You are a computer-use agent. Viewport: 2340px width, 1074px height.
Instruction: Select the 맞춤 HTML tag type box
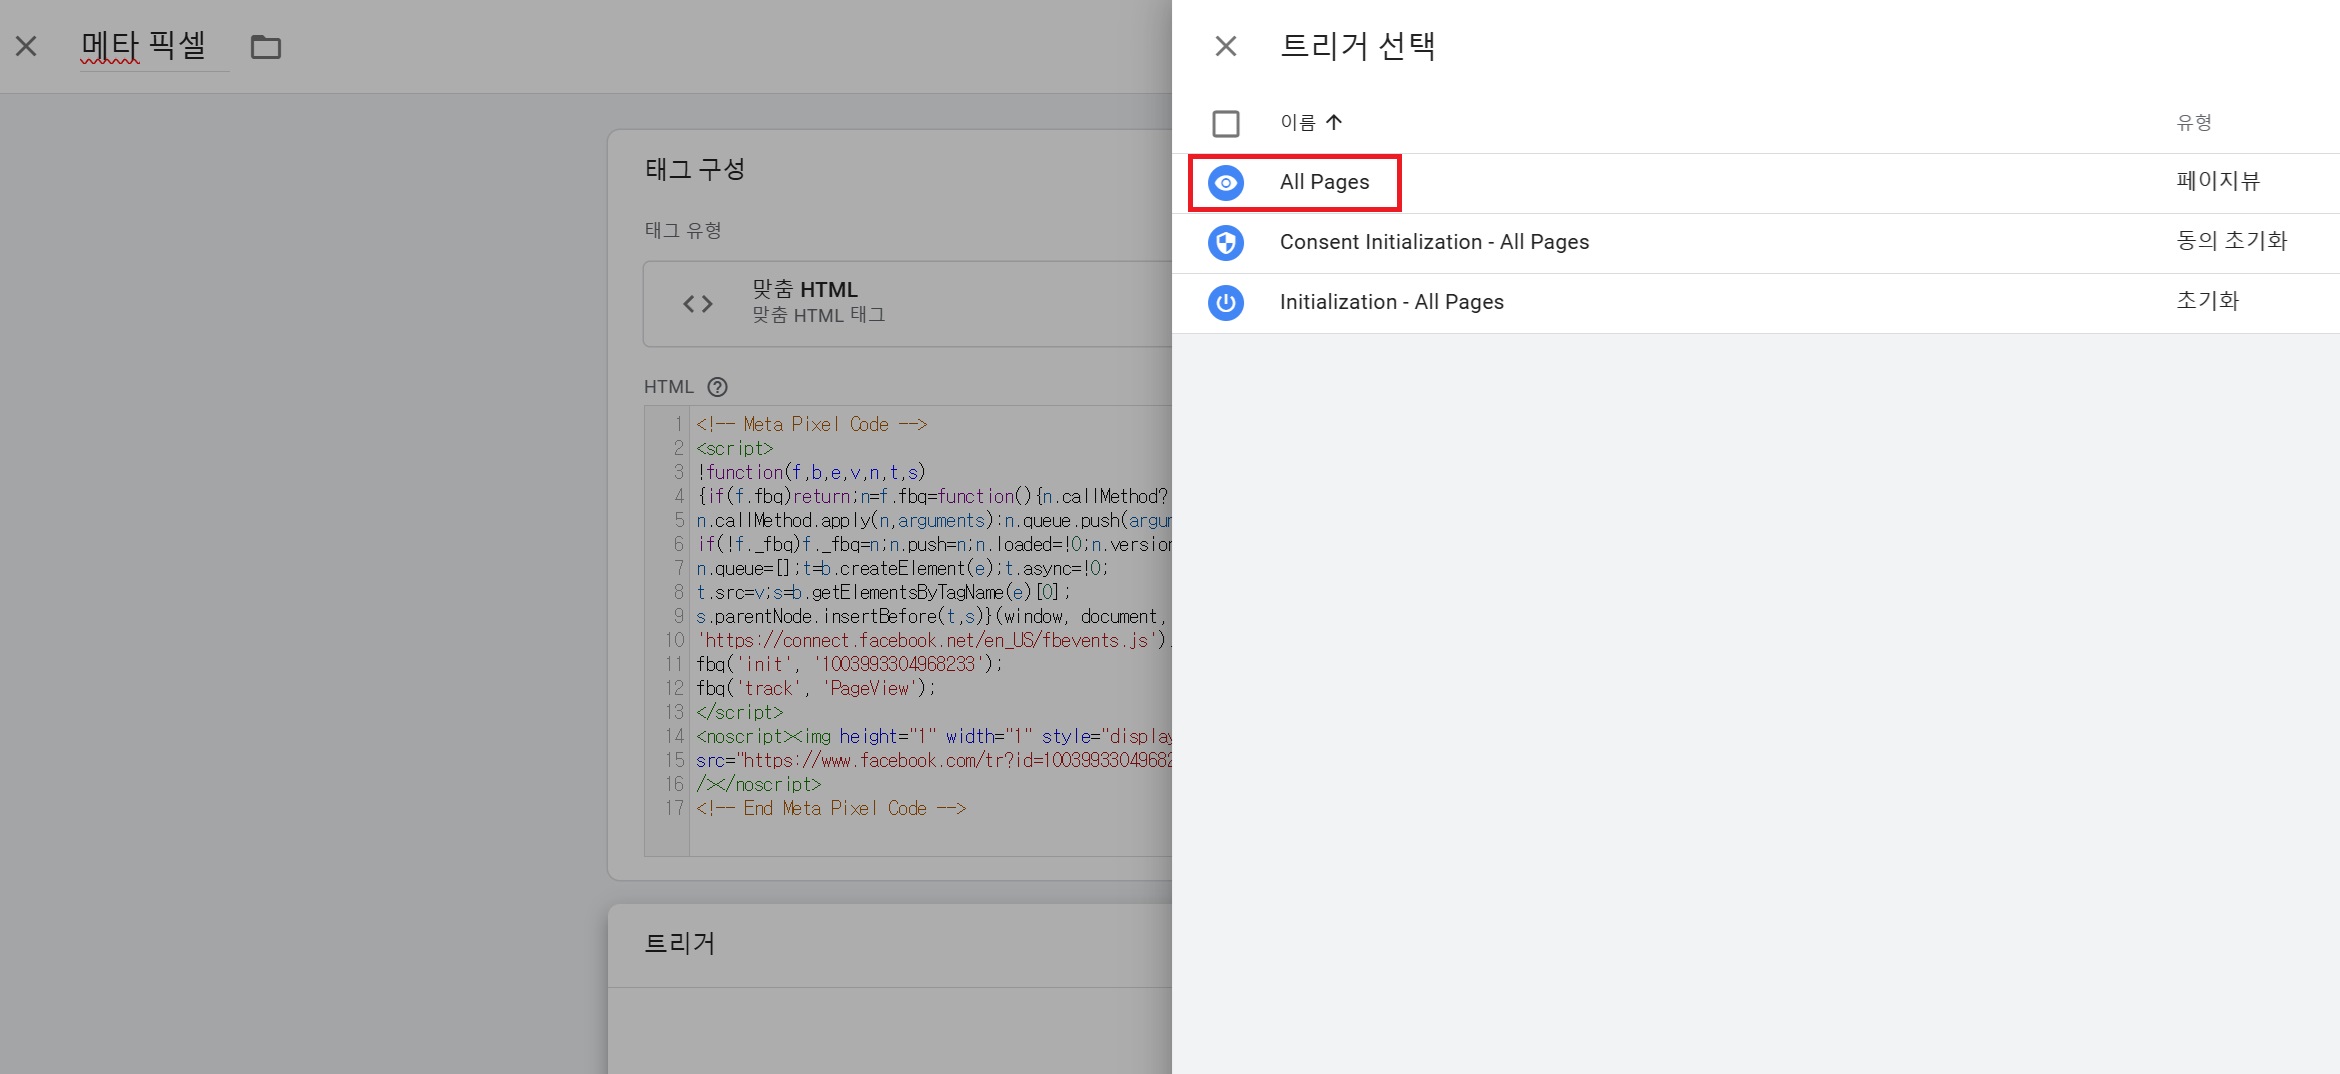point(907,304)
